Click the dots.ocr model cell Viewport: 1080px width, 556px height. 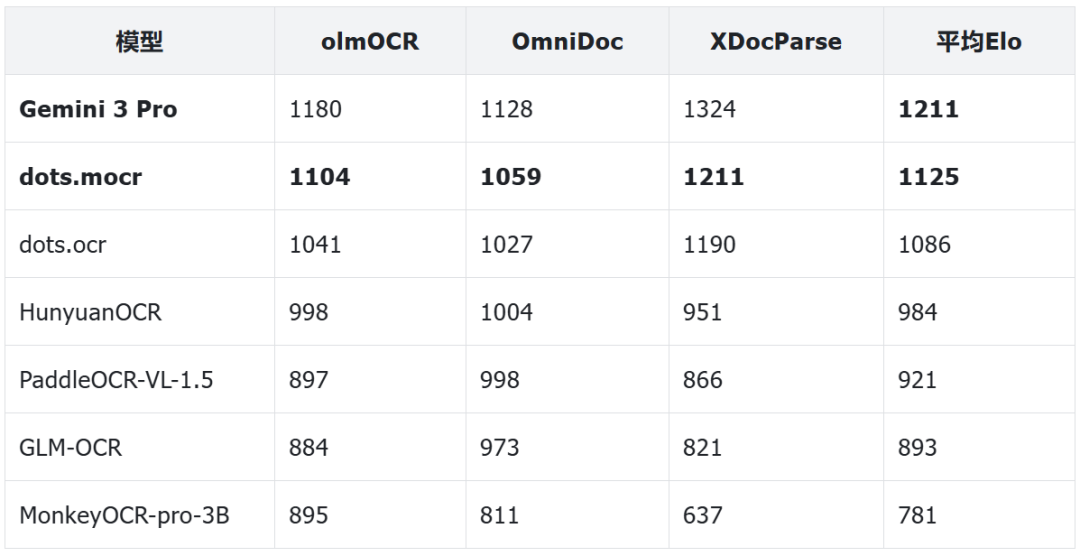click(x=62, y=244)
